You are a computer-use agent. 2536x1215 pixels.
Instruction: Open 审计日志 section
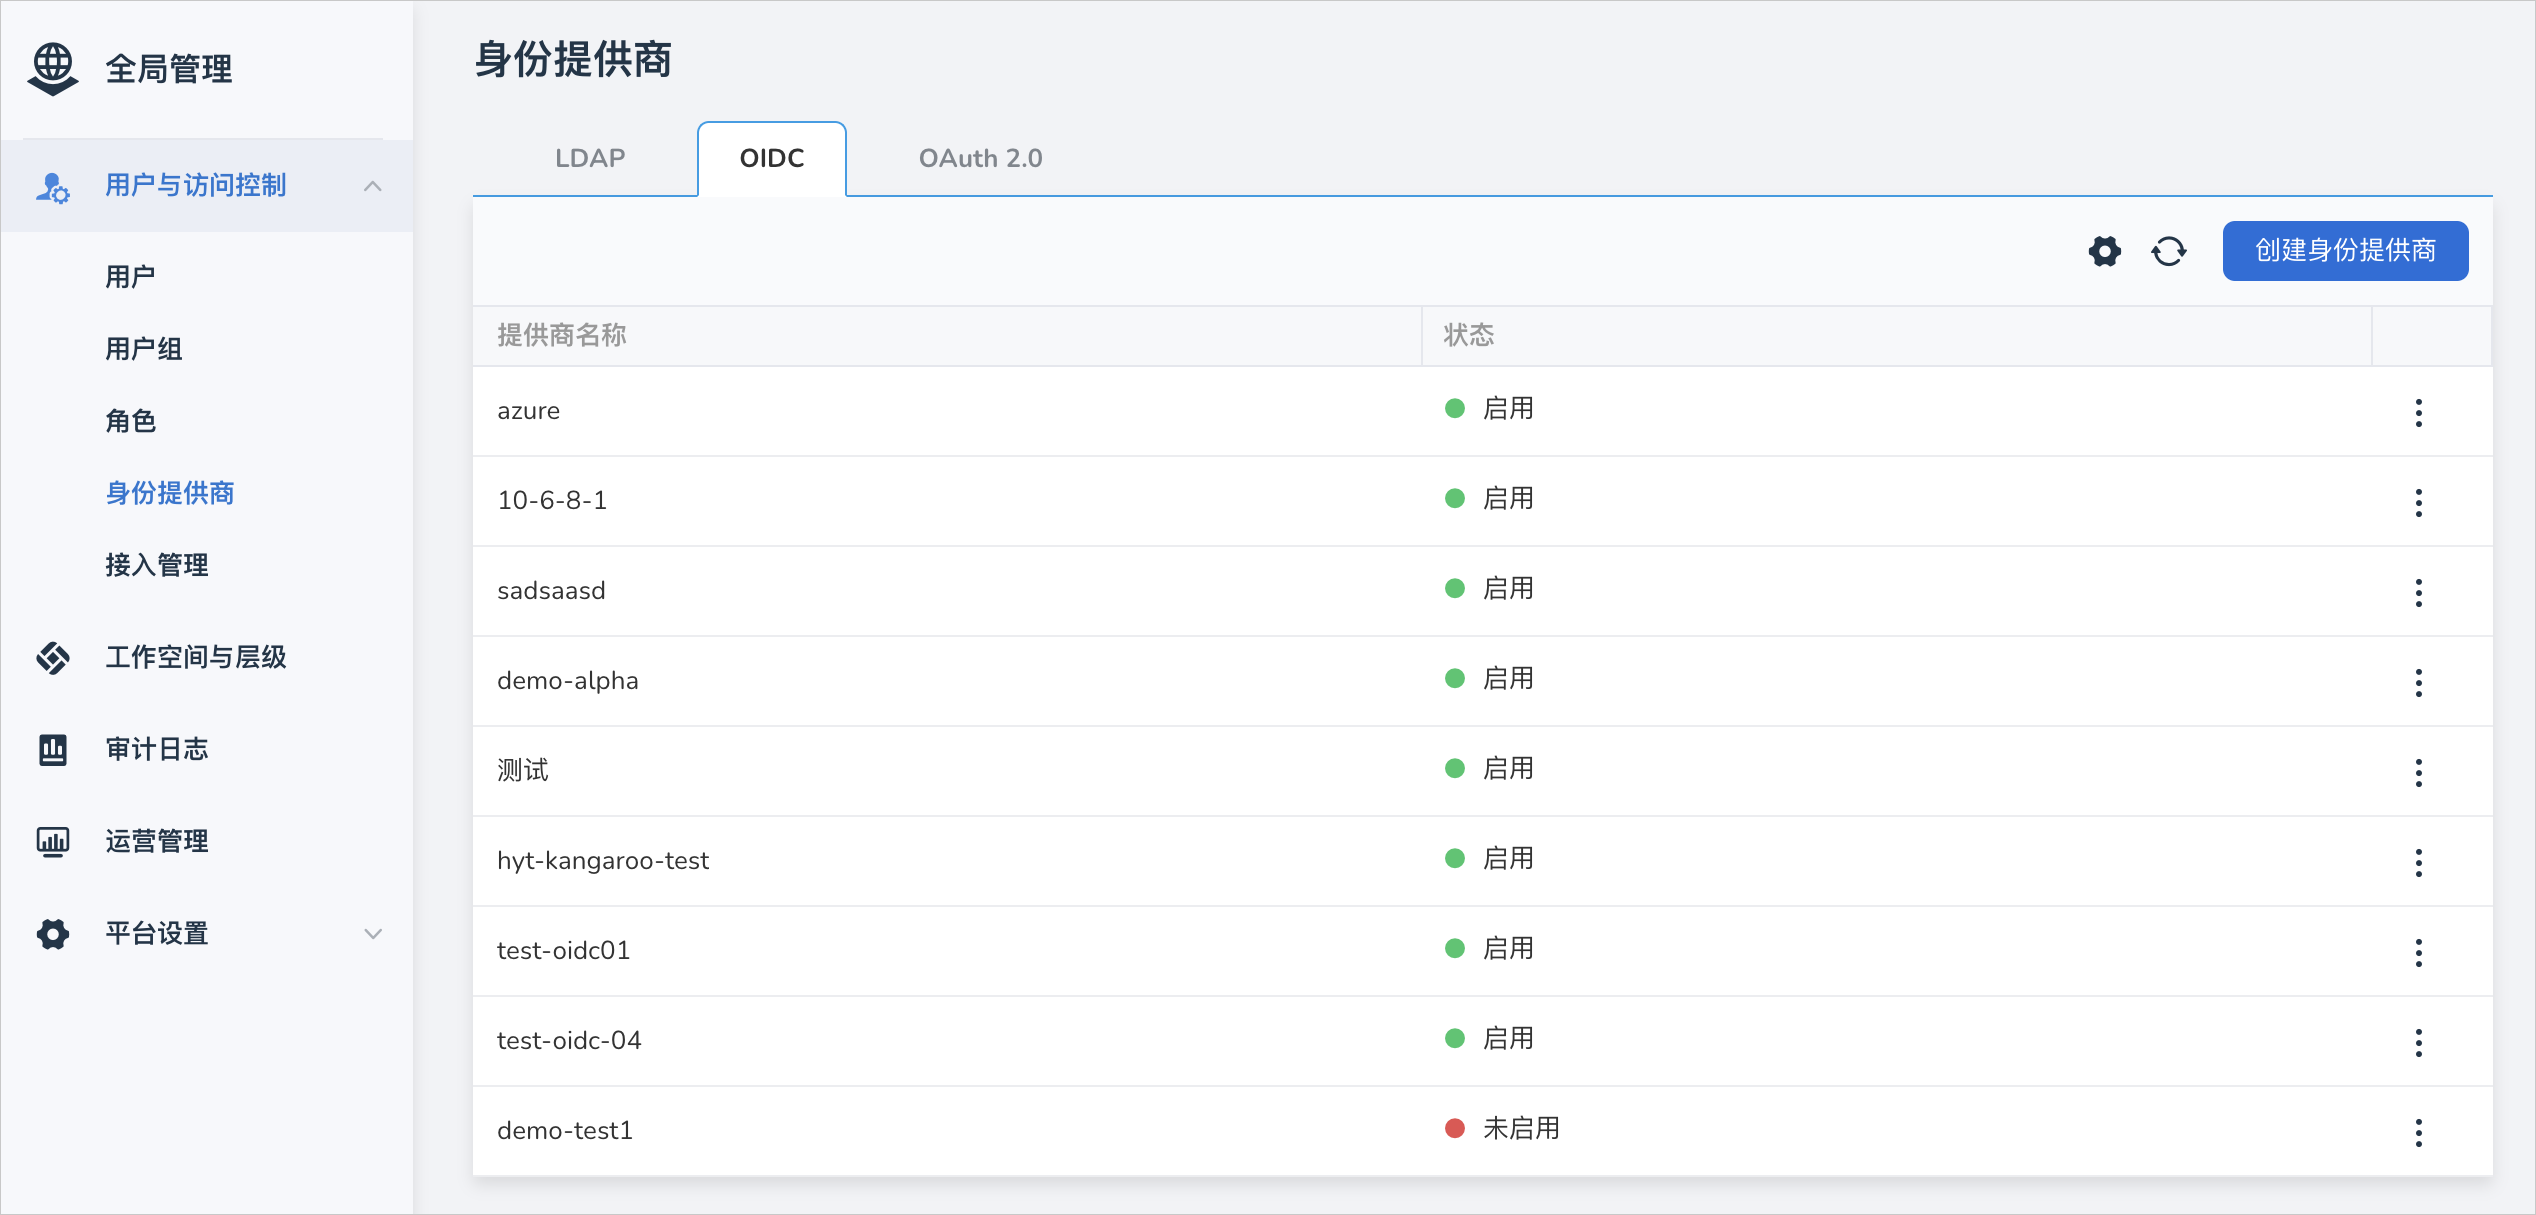[x=157, y=749]
